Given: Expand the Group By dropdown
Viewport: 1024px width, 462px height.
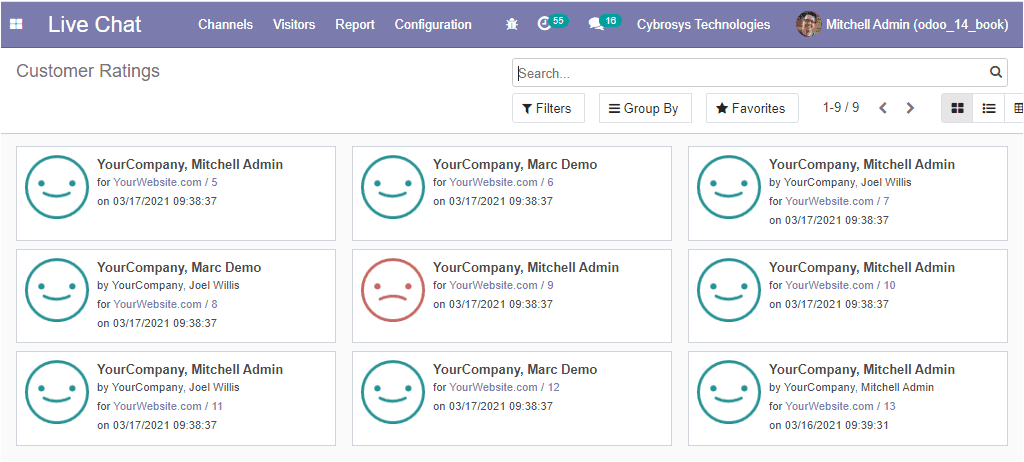Looking at the screenshot, I should [644, 108].
